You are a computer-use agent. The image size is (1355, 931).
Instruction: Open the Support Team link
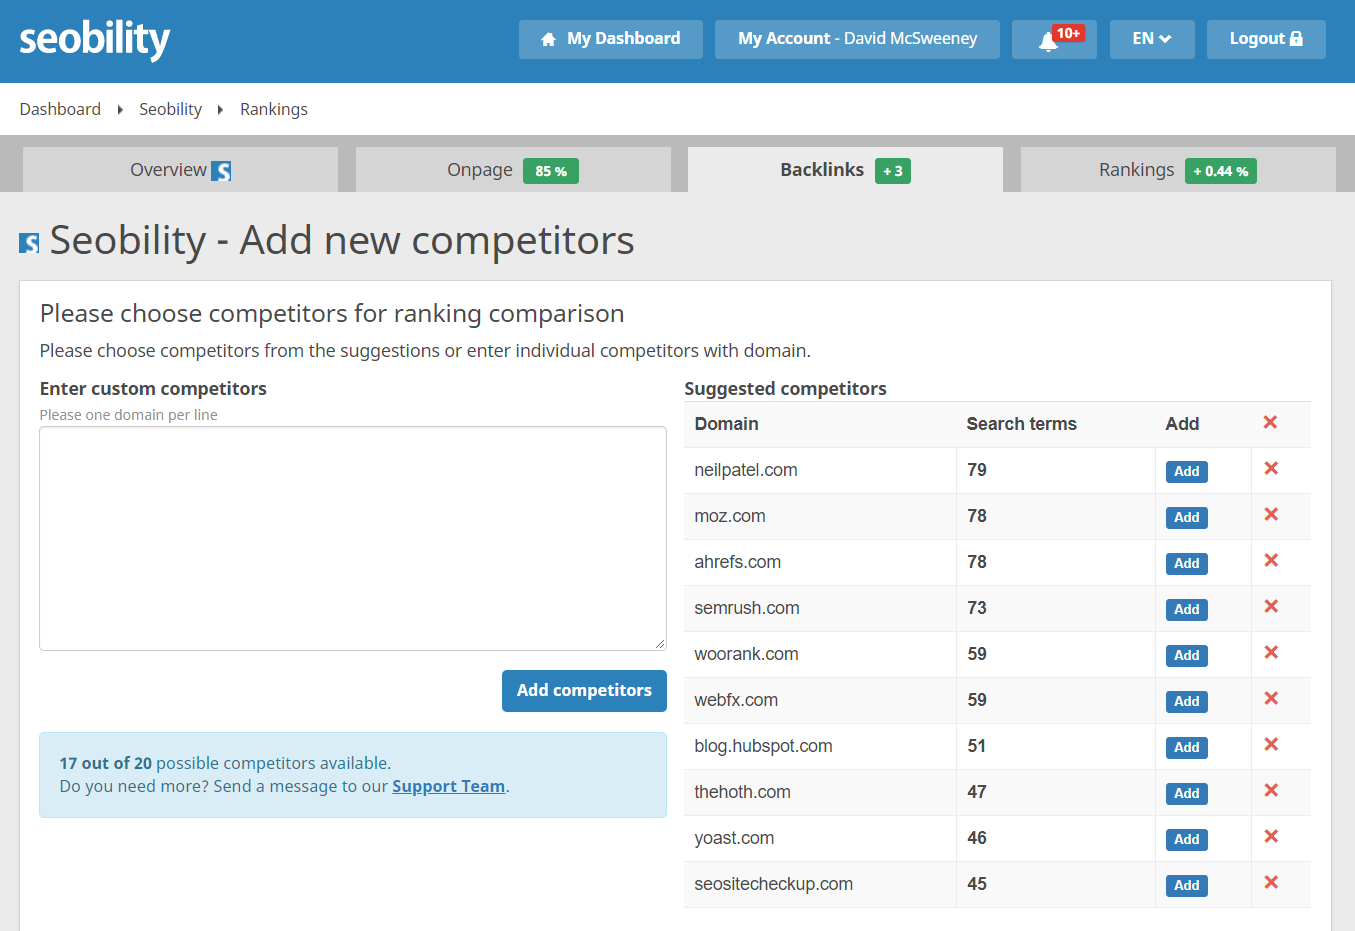[x=448, y=786]
